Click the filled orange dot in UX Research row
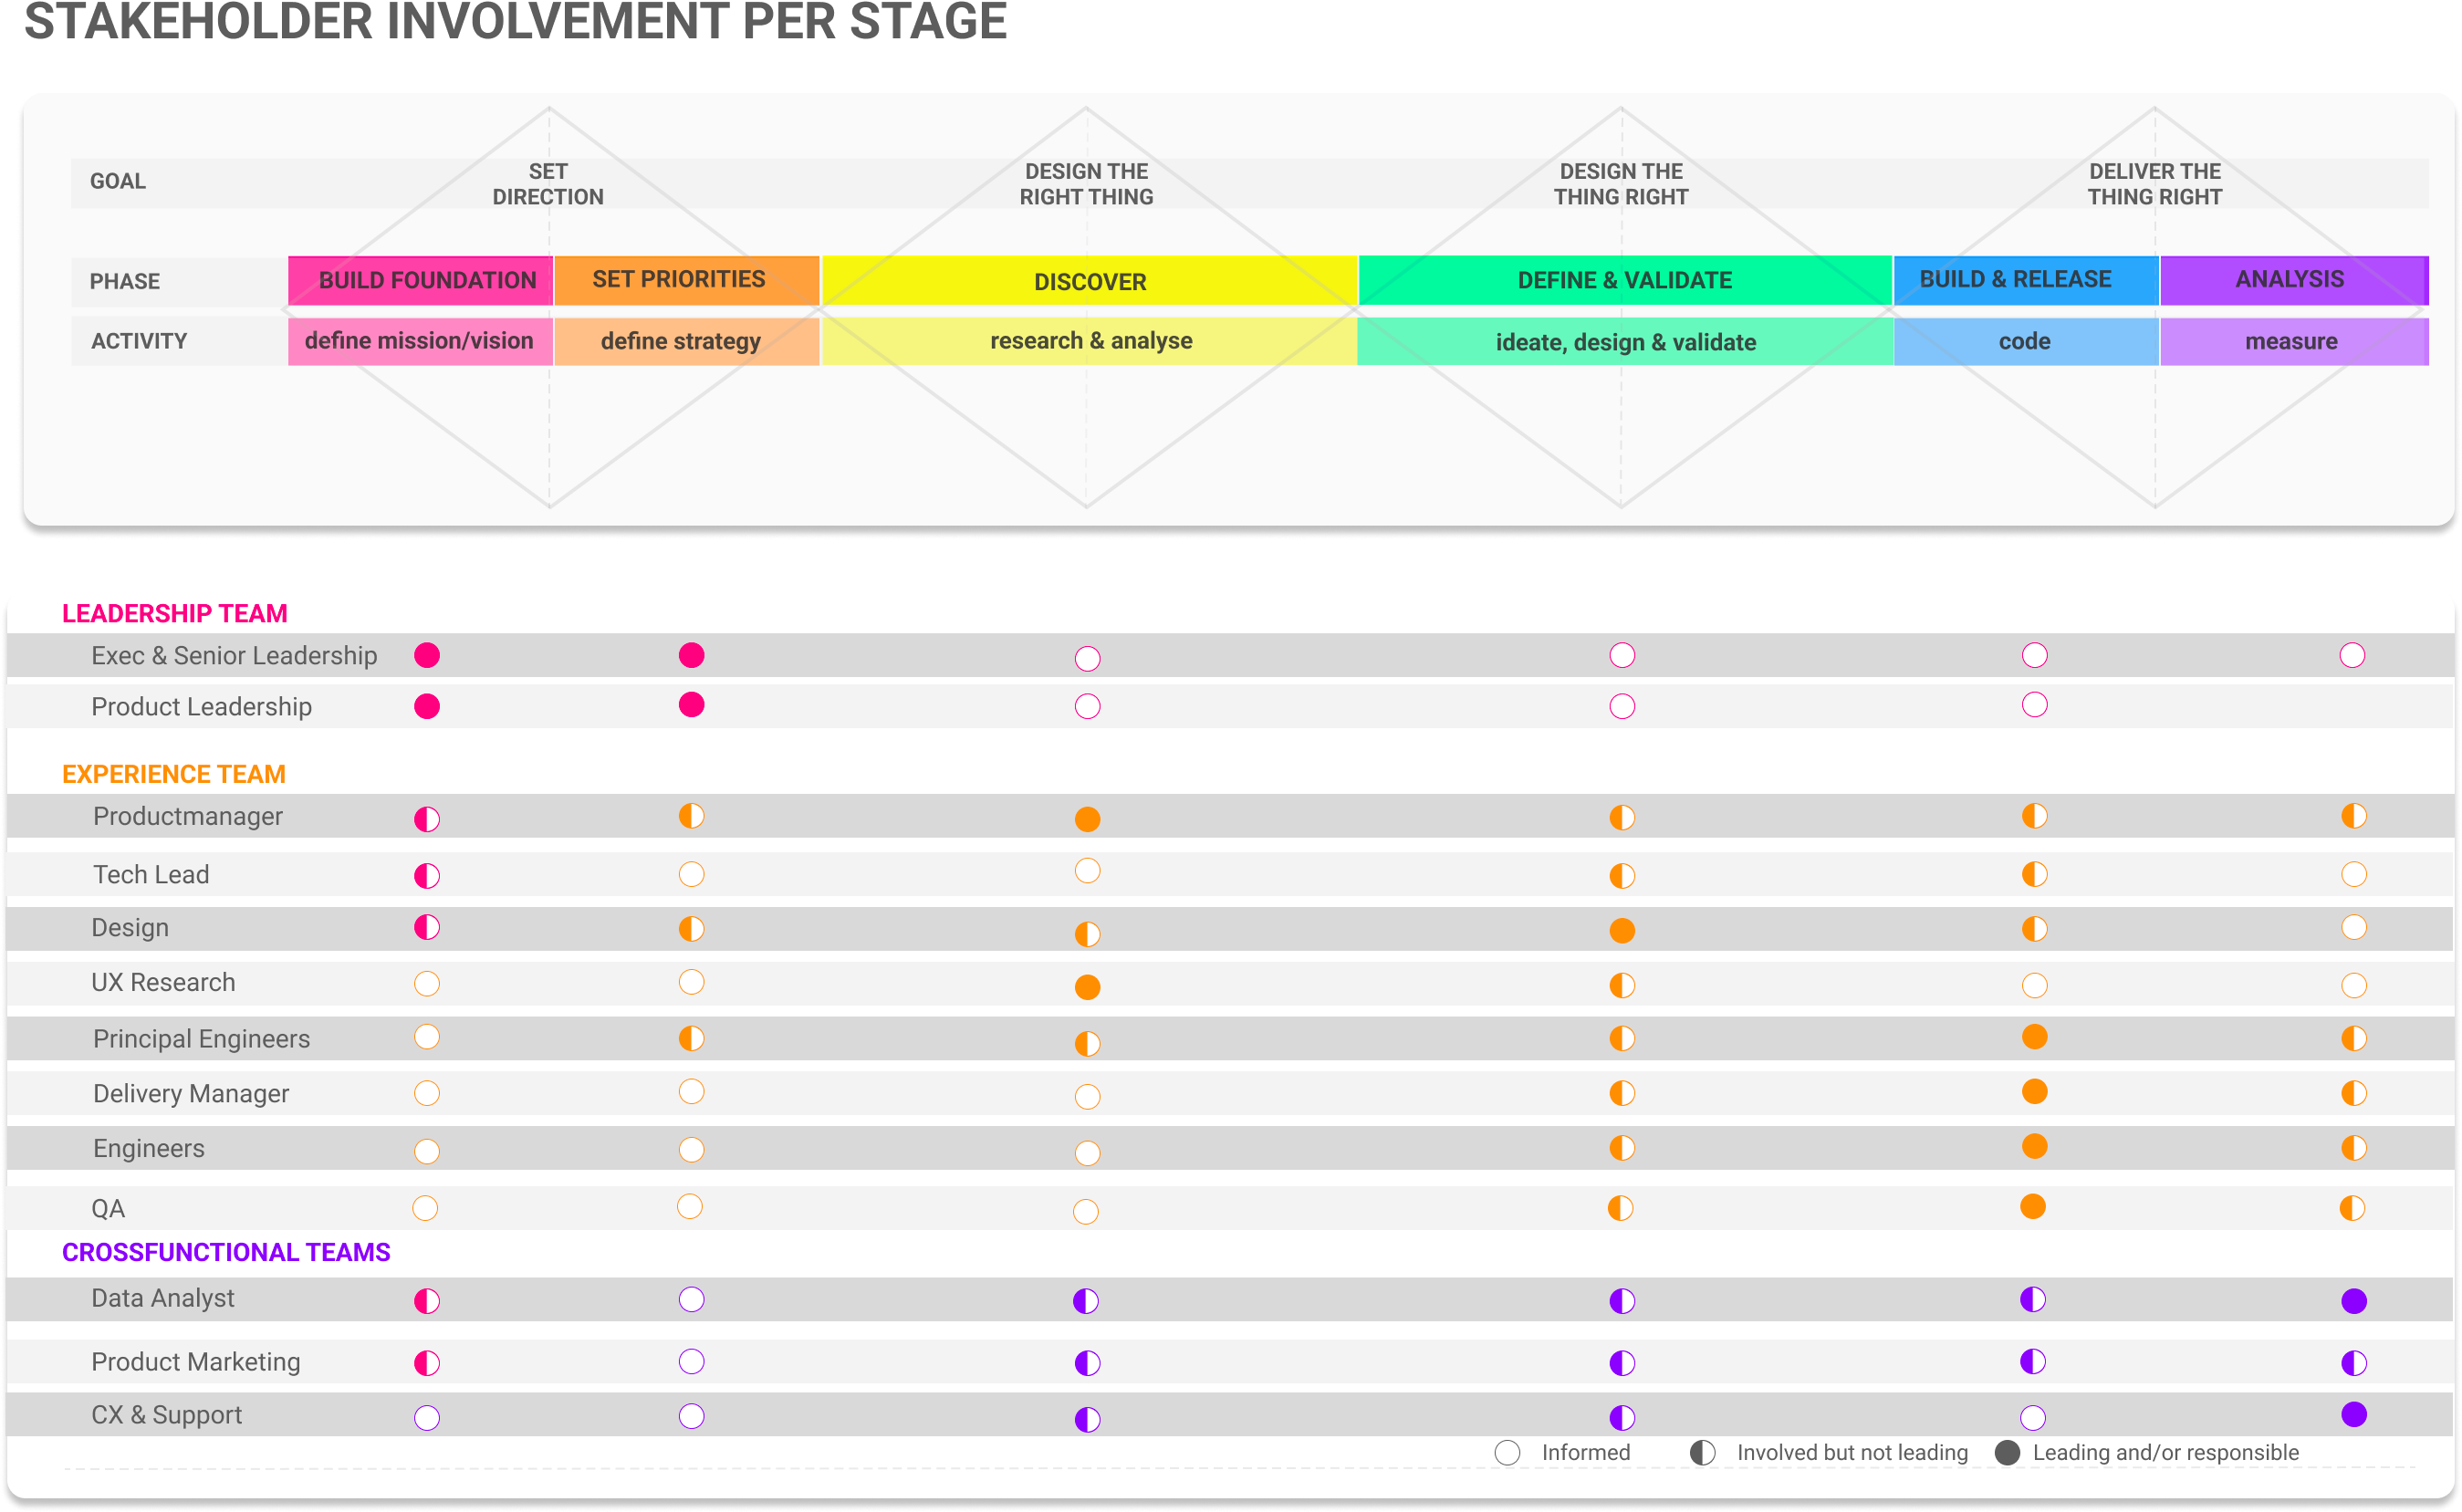 tap(1087, 987)
